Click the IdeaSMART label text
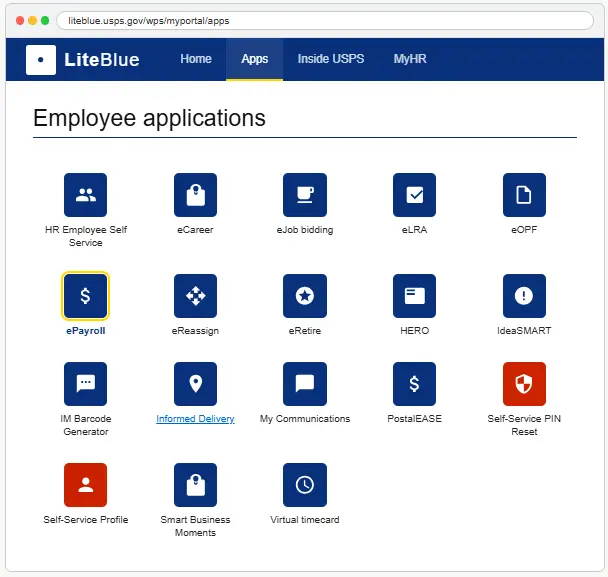 click(x=524, y=331)
